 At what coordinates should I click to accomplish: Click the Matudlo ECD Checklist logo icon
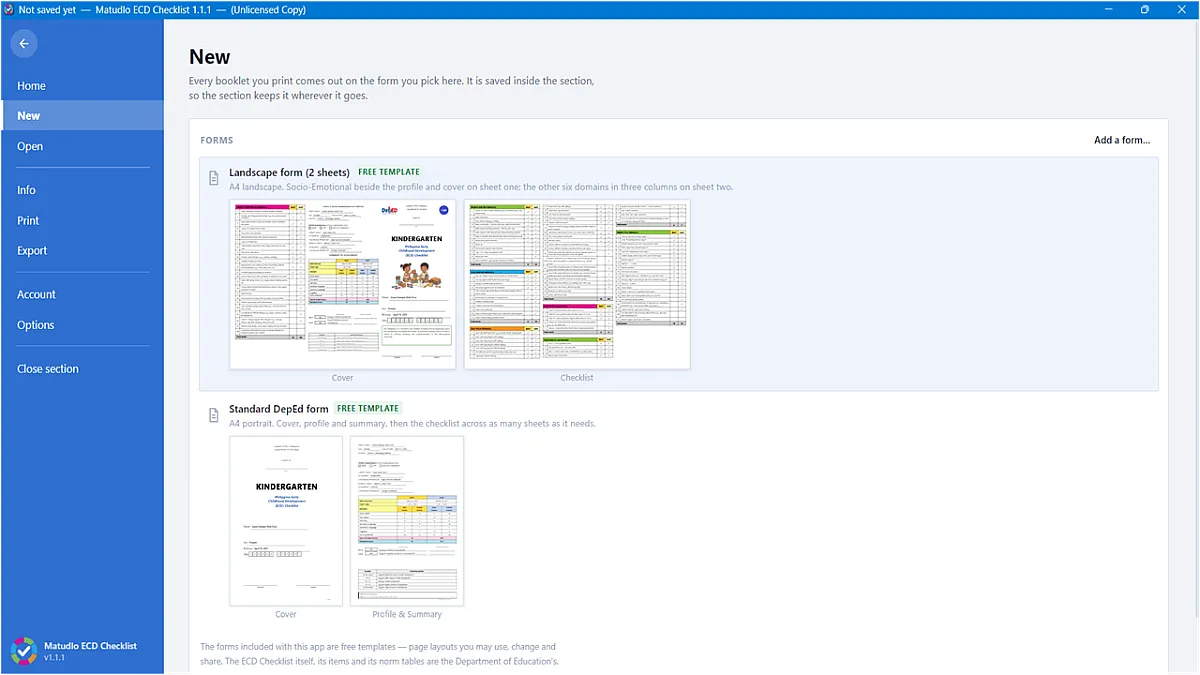coord(23,650)
